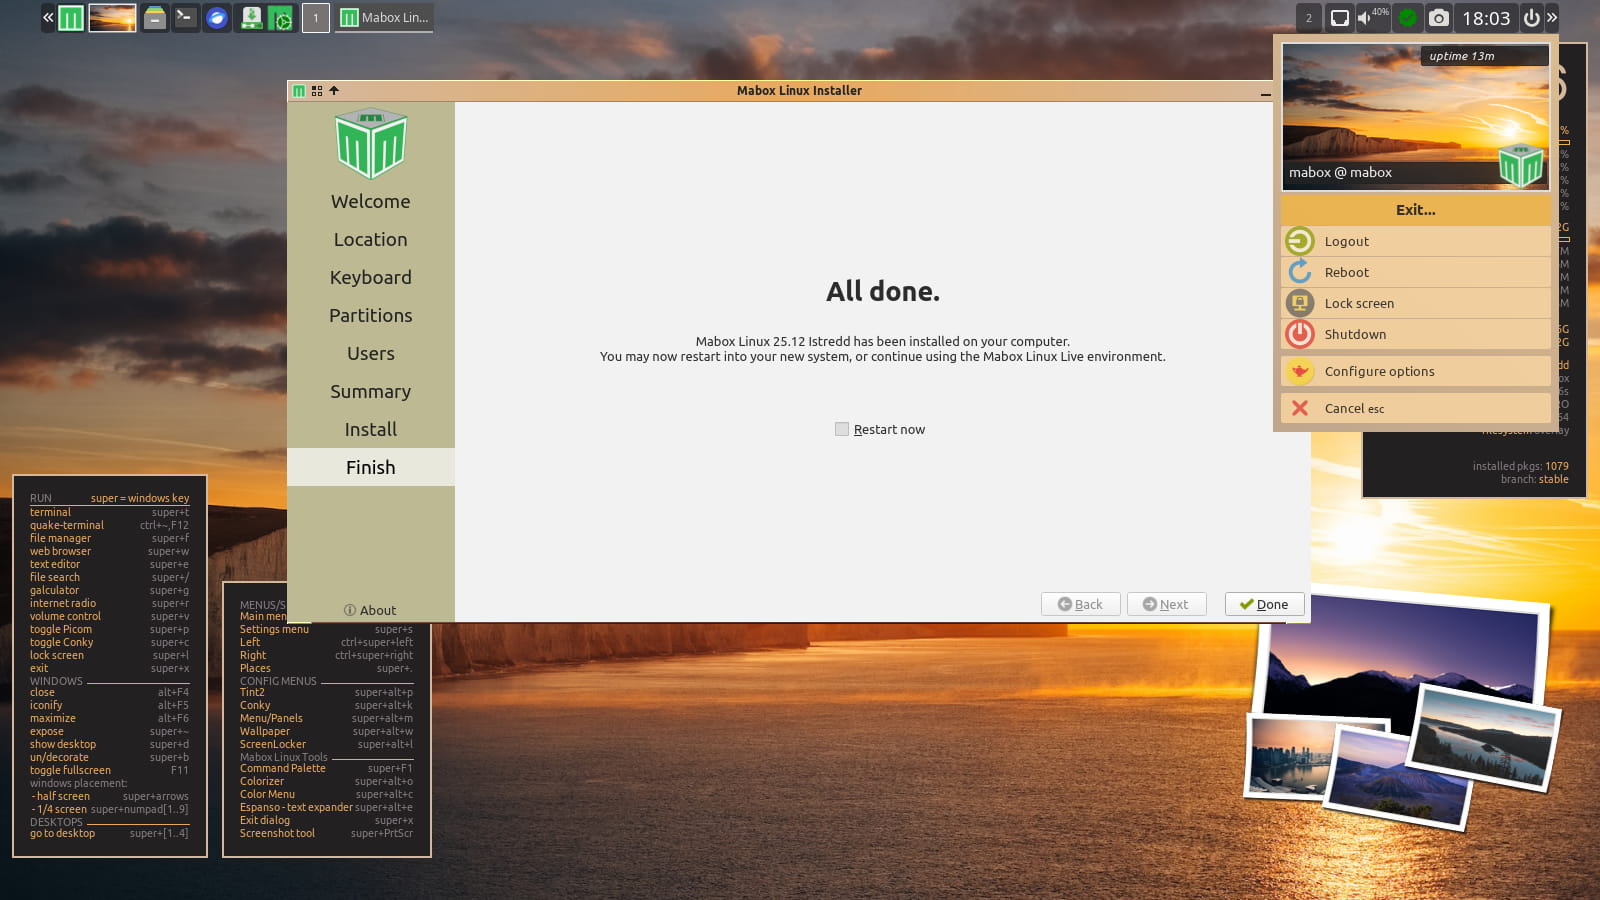Click the screenshot camera icon in tray

point(1438,18)
